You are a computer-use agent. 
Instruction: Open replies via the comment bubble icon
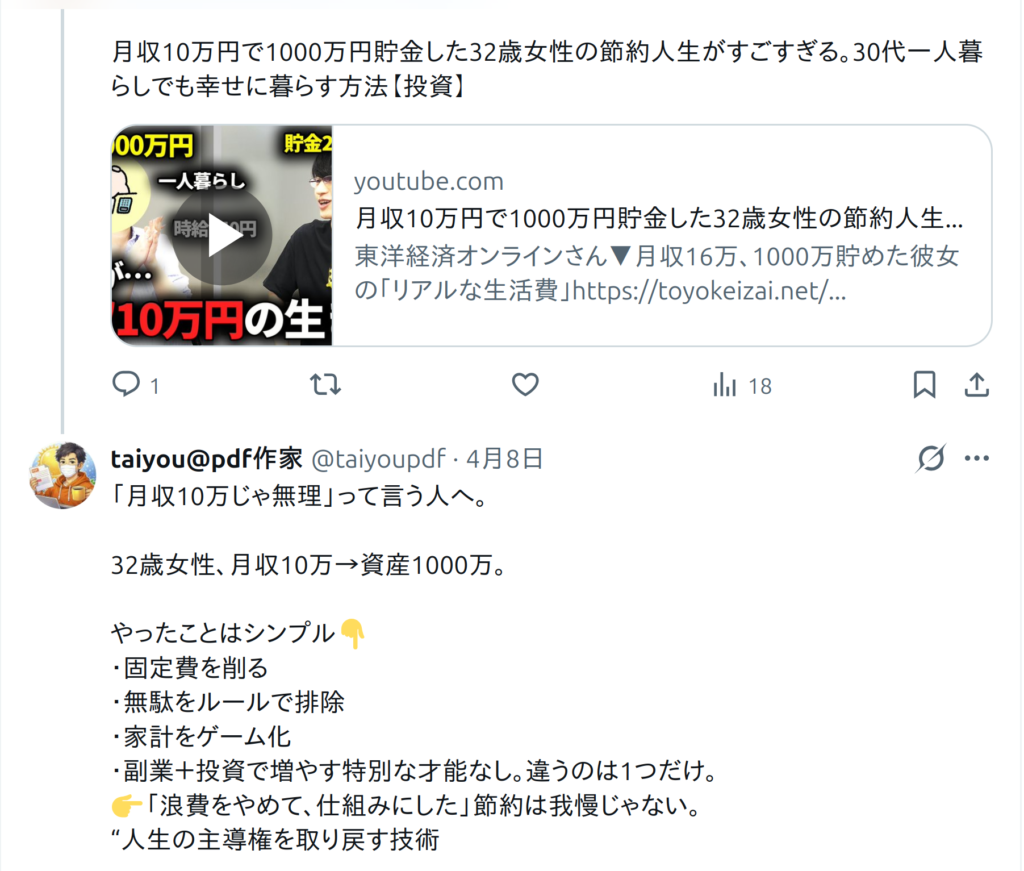[126, 384]
